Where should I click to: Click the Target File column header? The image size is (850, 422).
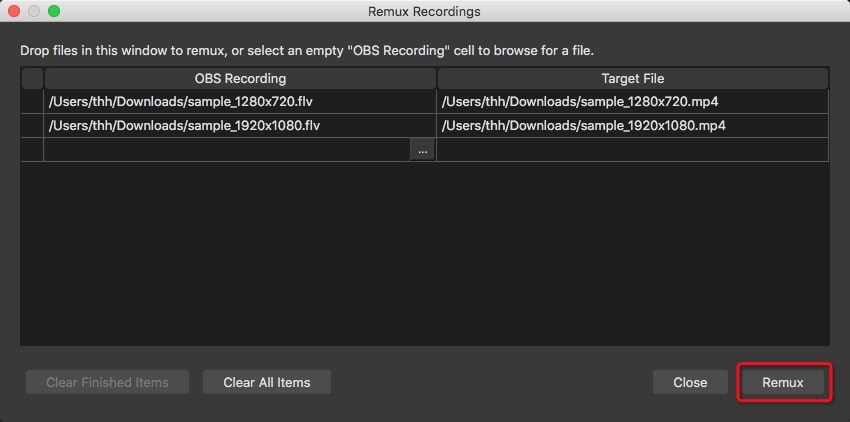pos(633,79)
